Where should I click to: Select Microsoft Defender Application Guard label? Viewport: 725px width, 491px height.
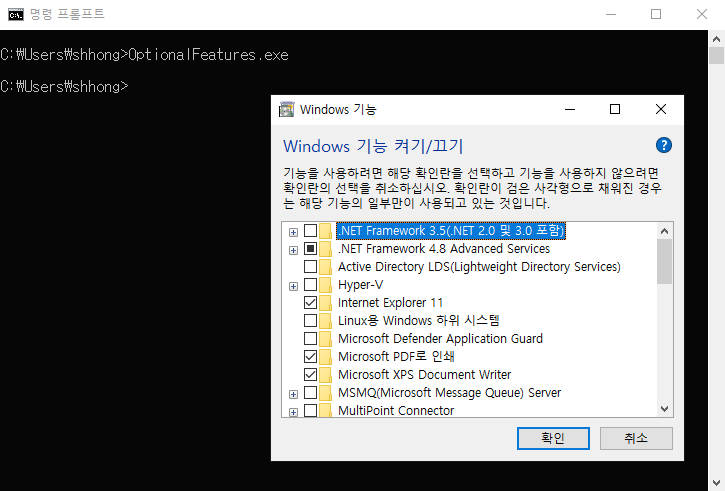[440, 338]
